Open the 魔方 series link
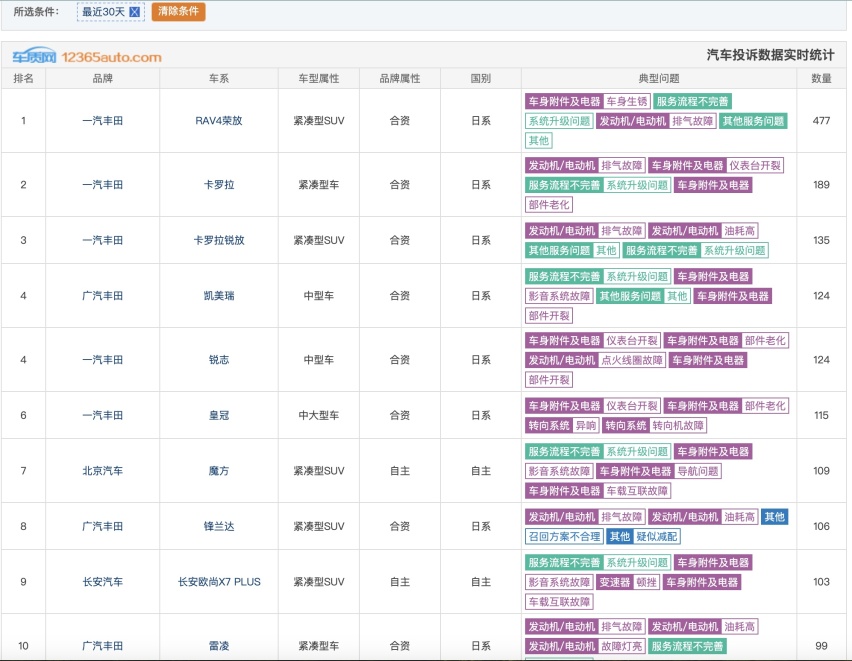 [x=219, y=471]
